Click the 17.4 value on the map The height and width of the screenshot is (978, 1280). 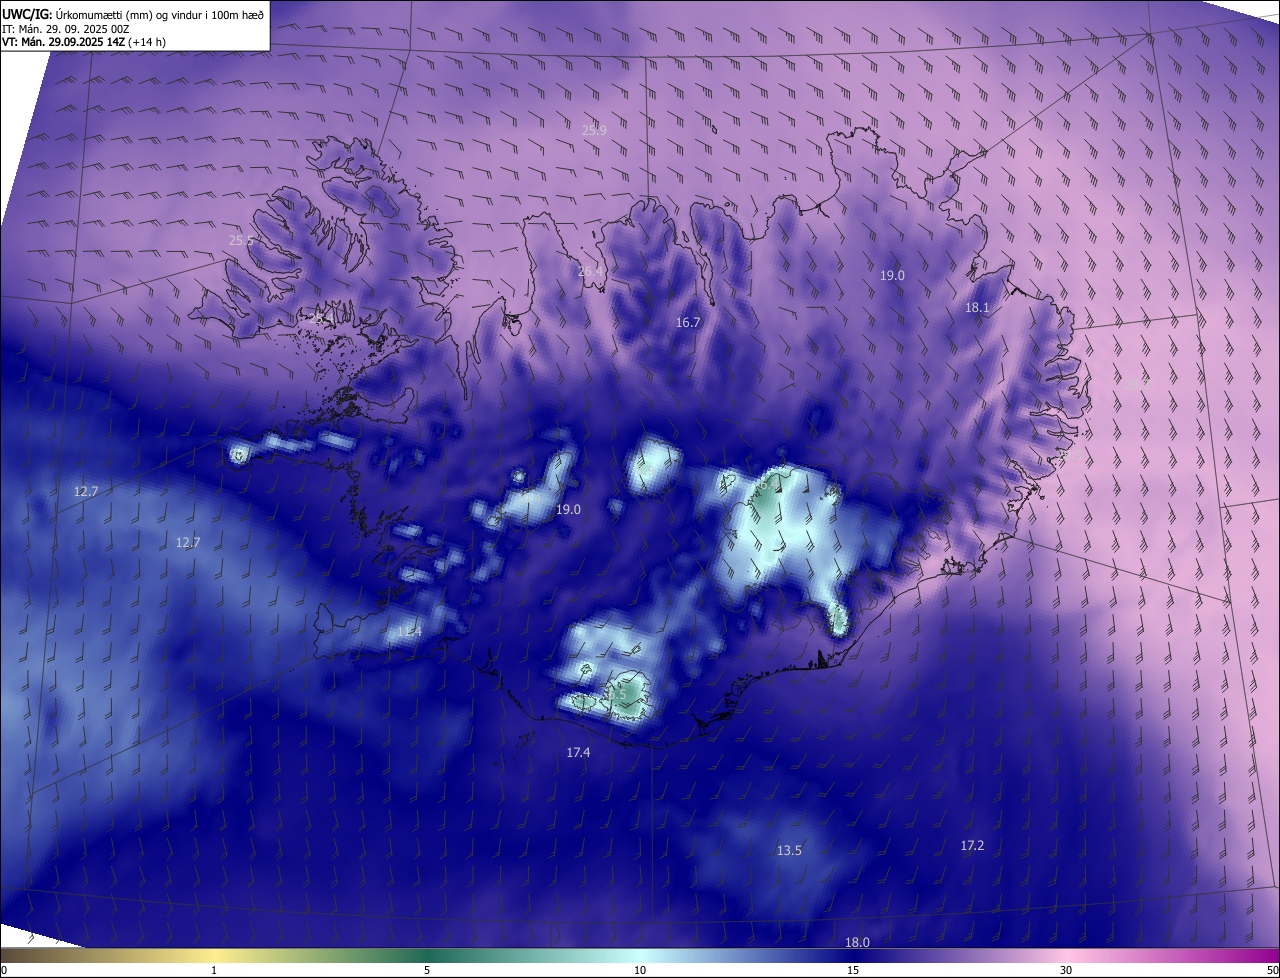click(578, 752)
